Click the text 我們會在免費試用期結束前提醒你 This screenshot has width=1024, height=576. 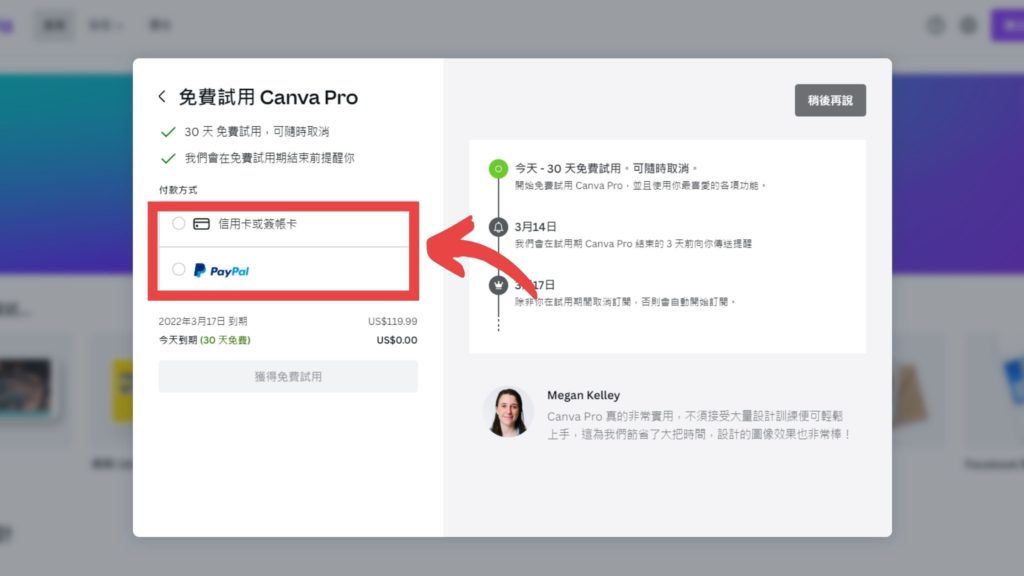(270, 158)
